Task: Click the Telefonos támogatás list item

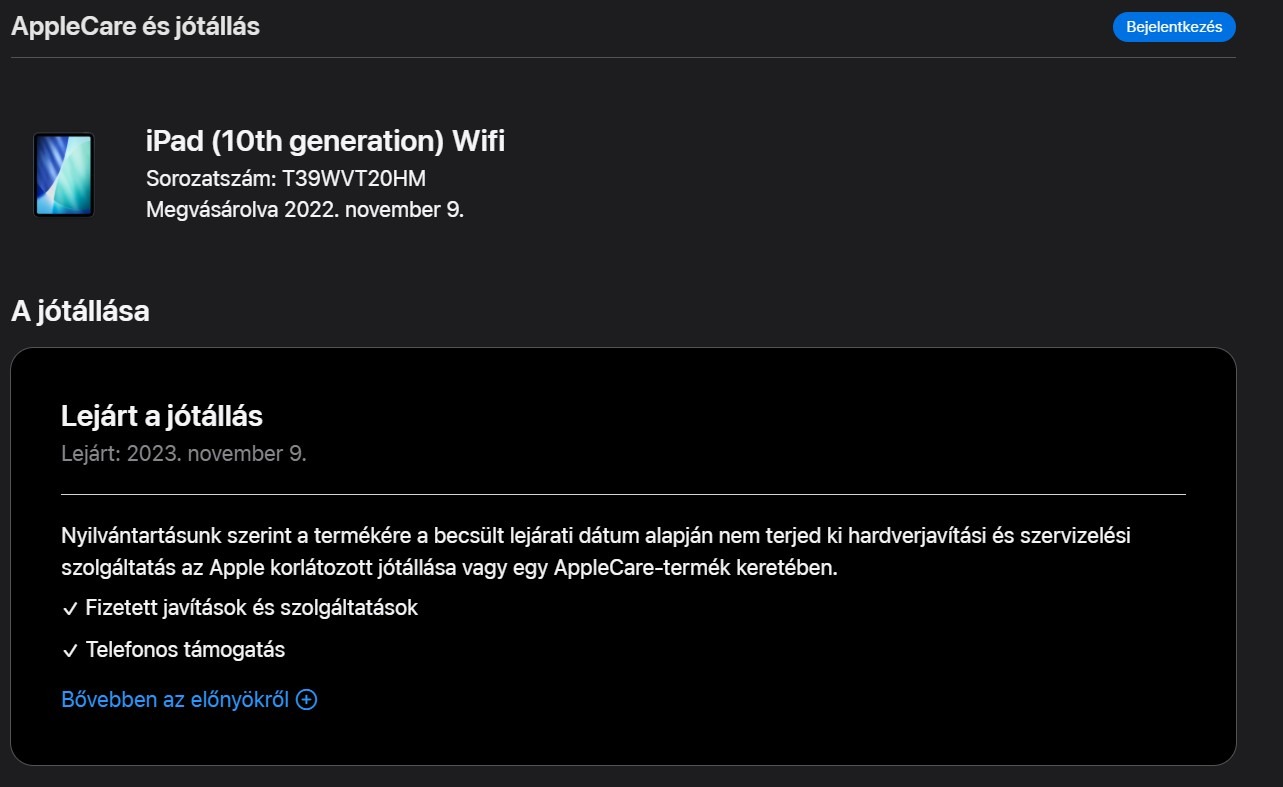Action: [x=185, y=650]
